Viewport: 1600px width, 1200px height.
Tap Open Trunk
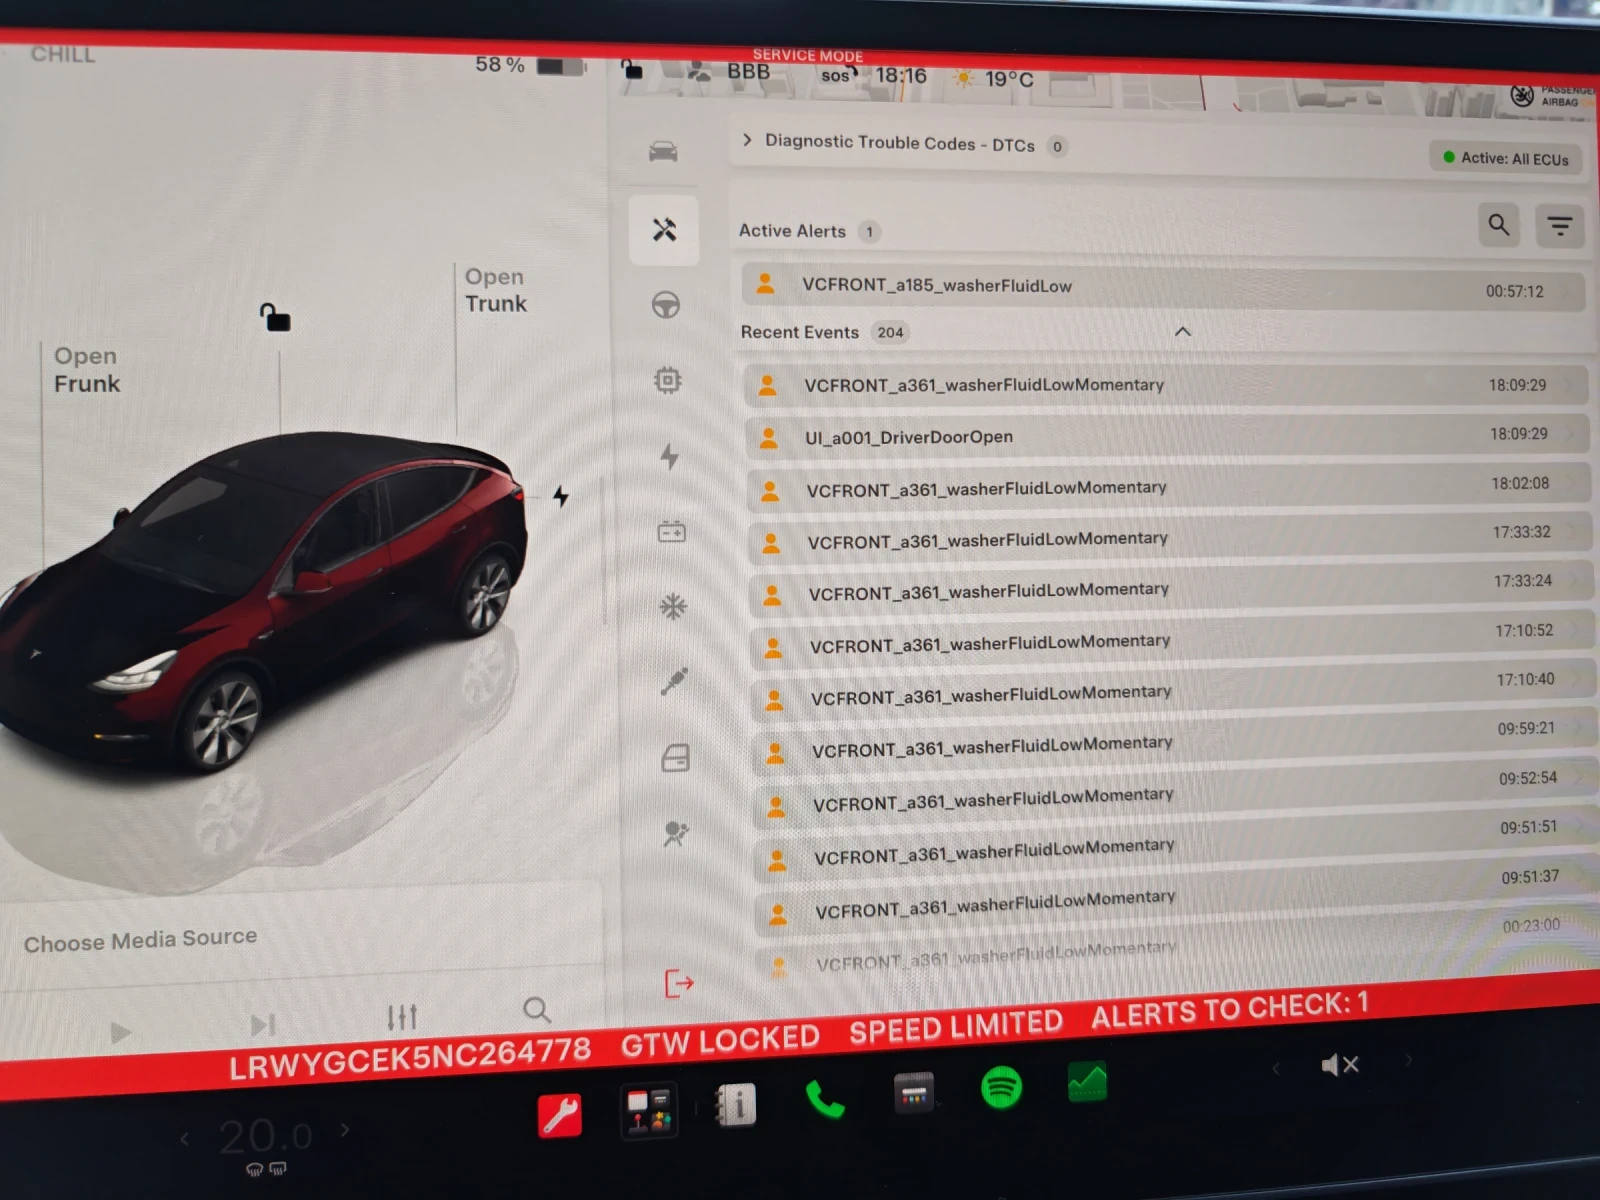pos(496,290)
